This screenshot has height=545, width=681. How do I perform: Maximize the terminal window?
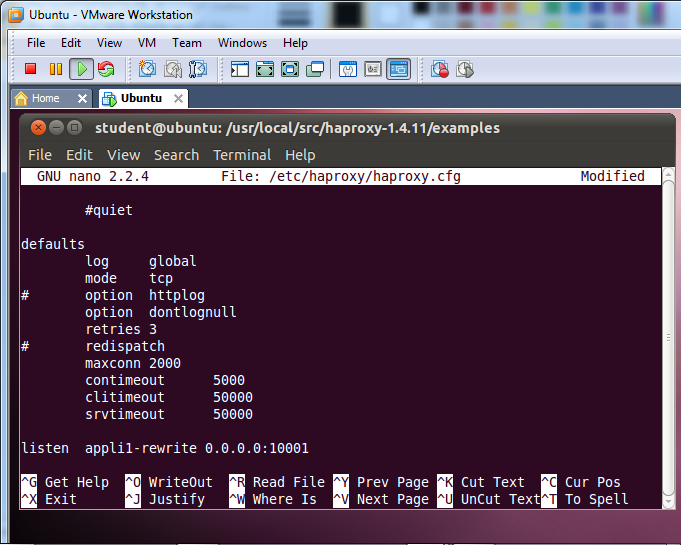75,128
